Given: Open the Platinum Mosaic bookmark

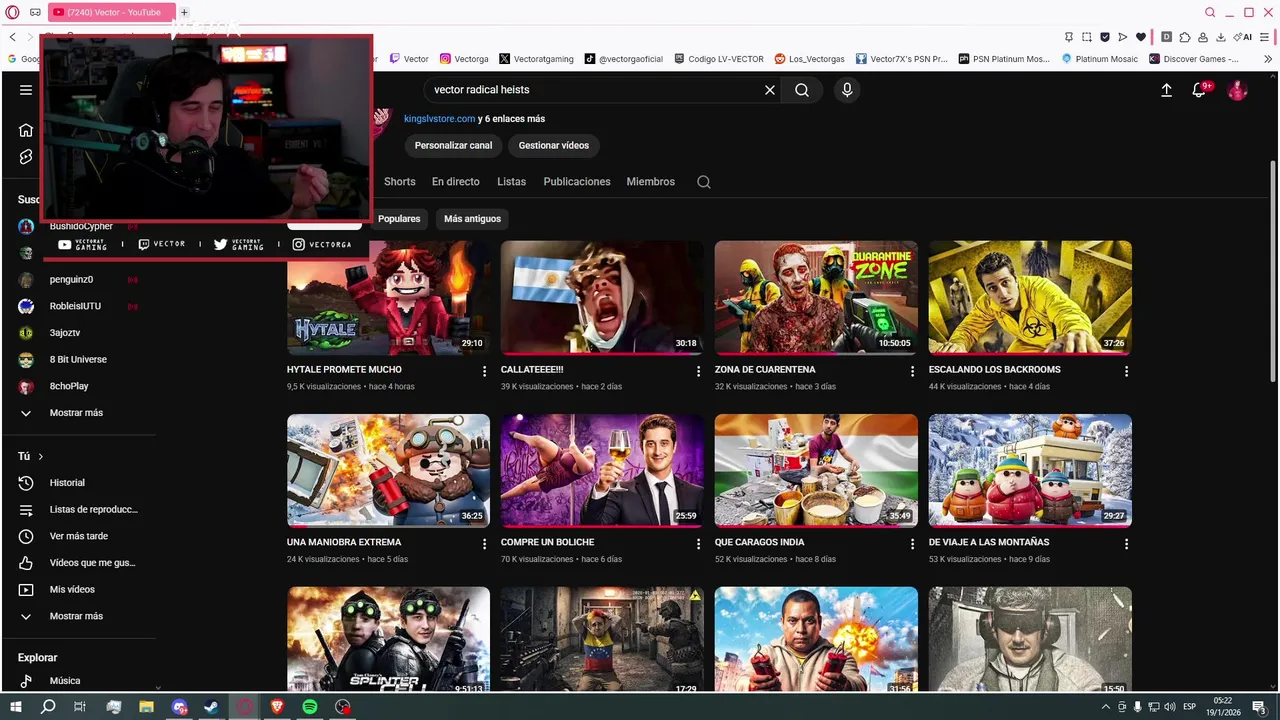Looking at the screenshot, I should tap(1099, 59).
